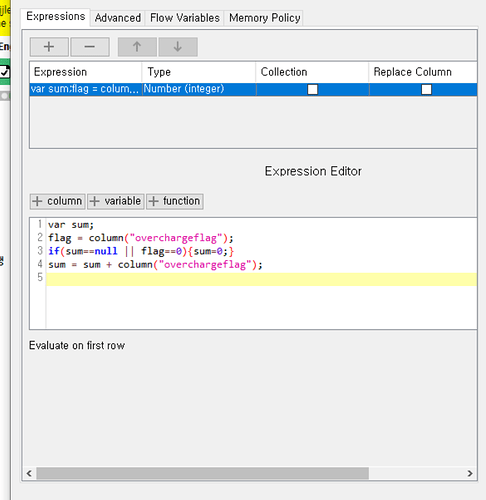Click the horizontal scrollbar right arrow
The height and width of the screenshot is (500, 486).
click(470, 473)
